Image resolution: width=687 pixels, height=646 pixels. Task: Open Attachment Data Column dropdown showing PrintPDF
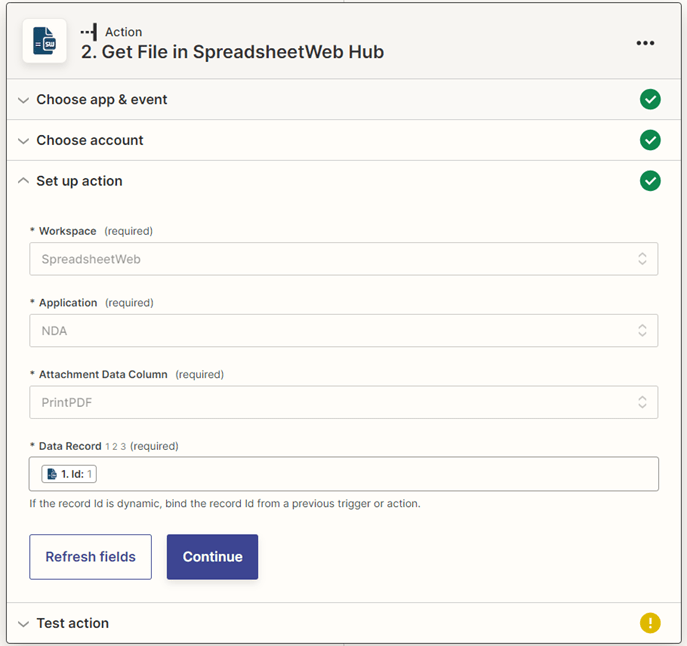point(344,402)
